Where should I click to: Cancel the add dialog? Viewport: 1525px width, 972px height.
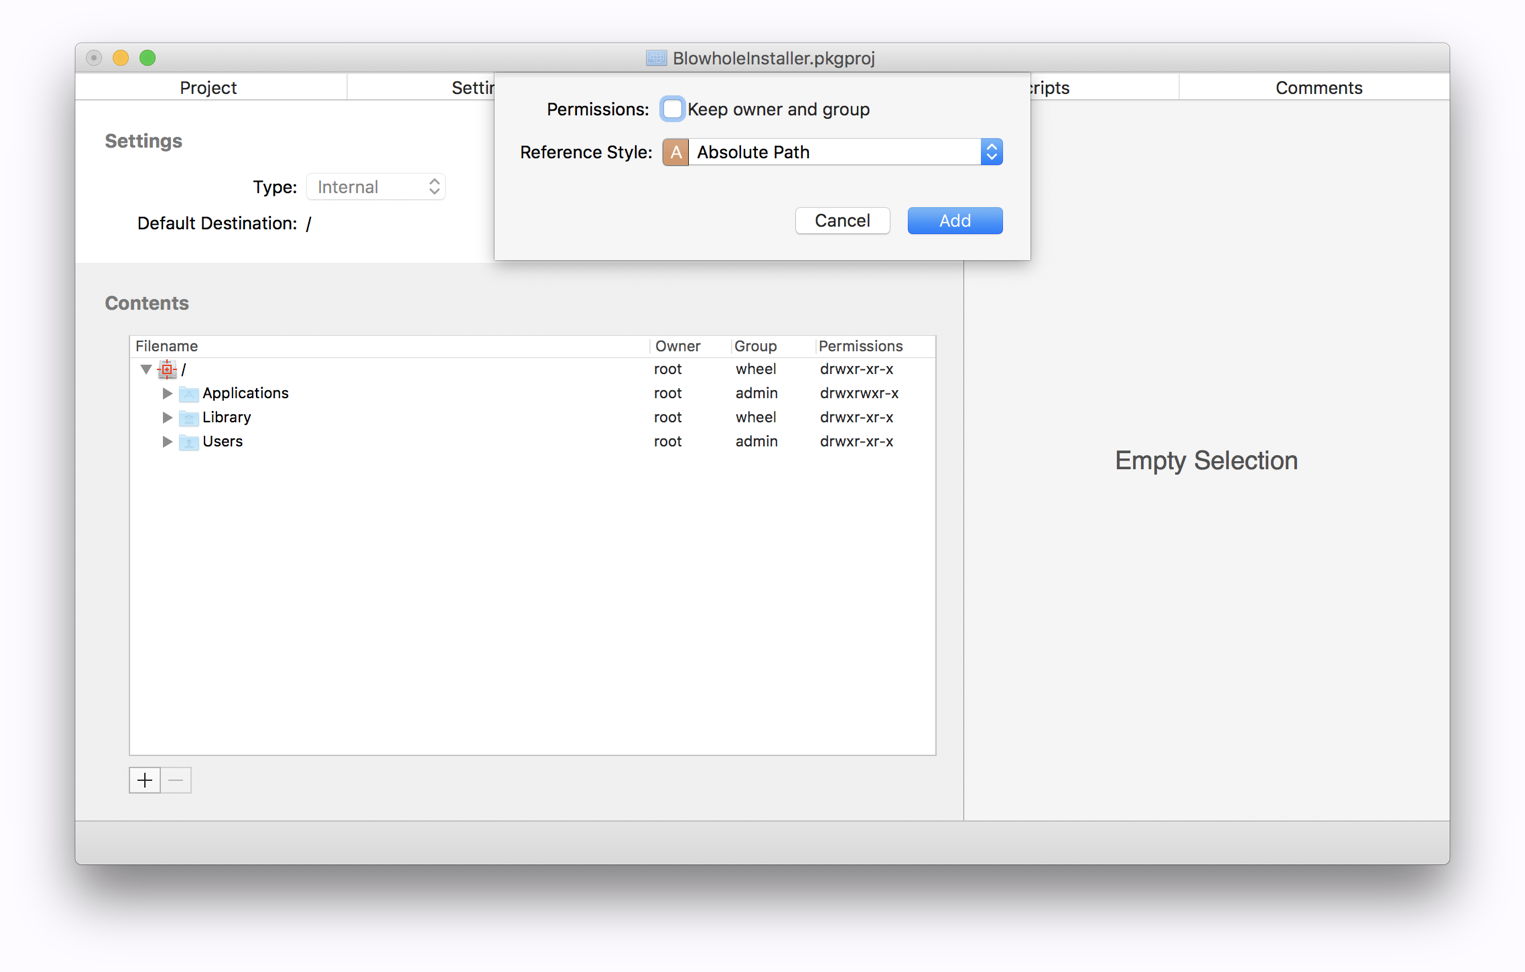point(842,220)
